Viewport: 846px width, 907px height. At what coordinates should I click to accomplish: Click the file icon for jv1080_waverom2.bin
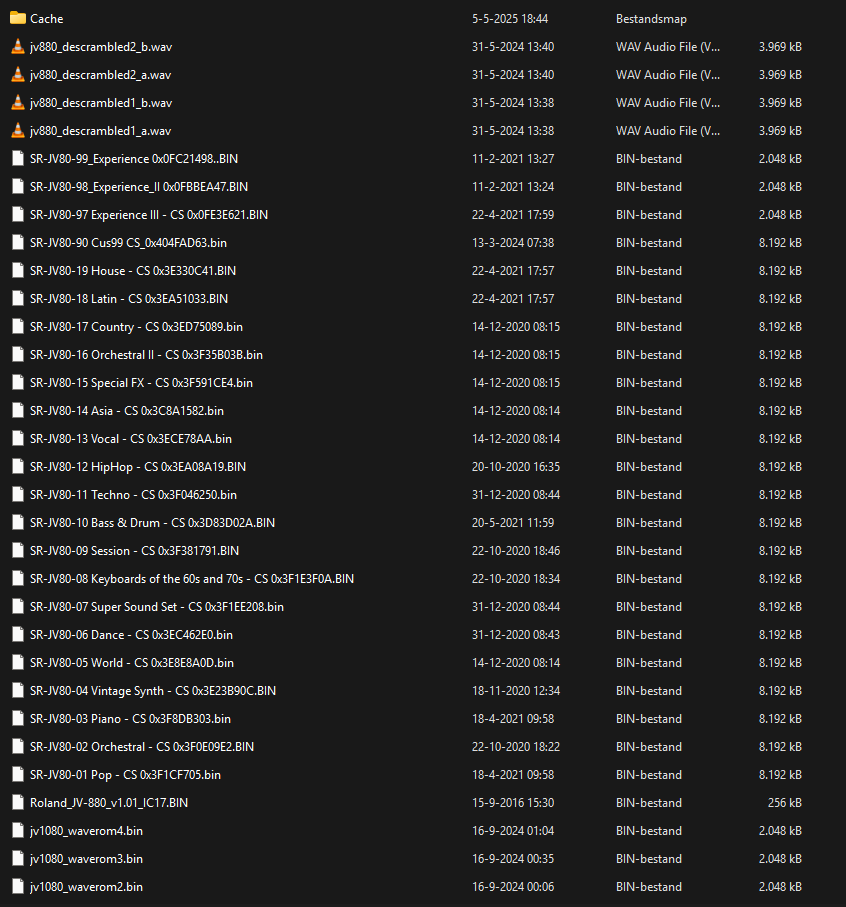18,887
